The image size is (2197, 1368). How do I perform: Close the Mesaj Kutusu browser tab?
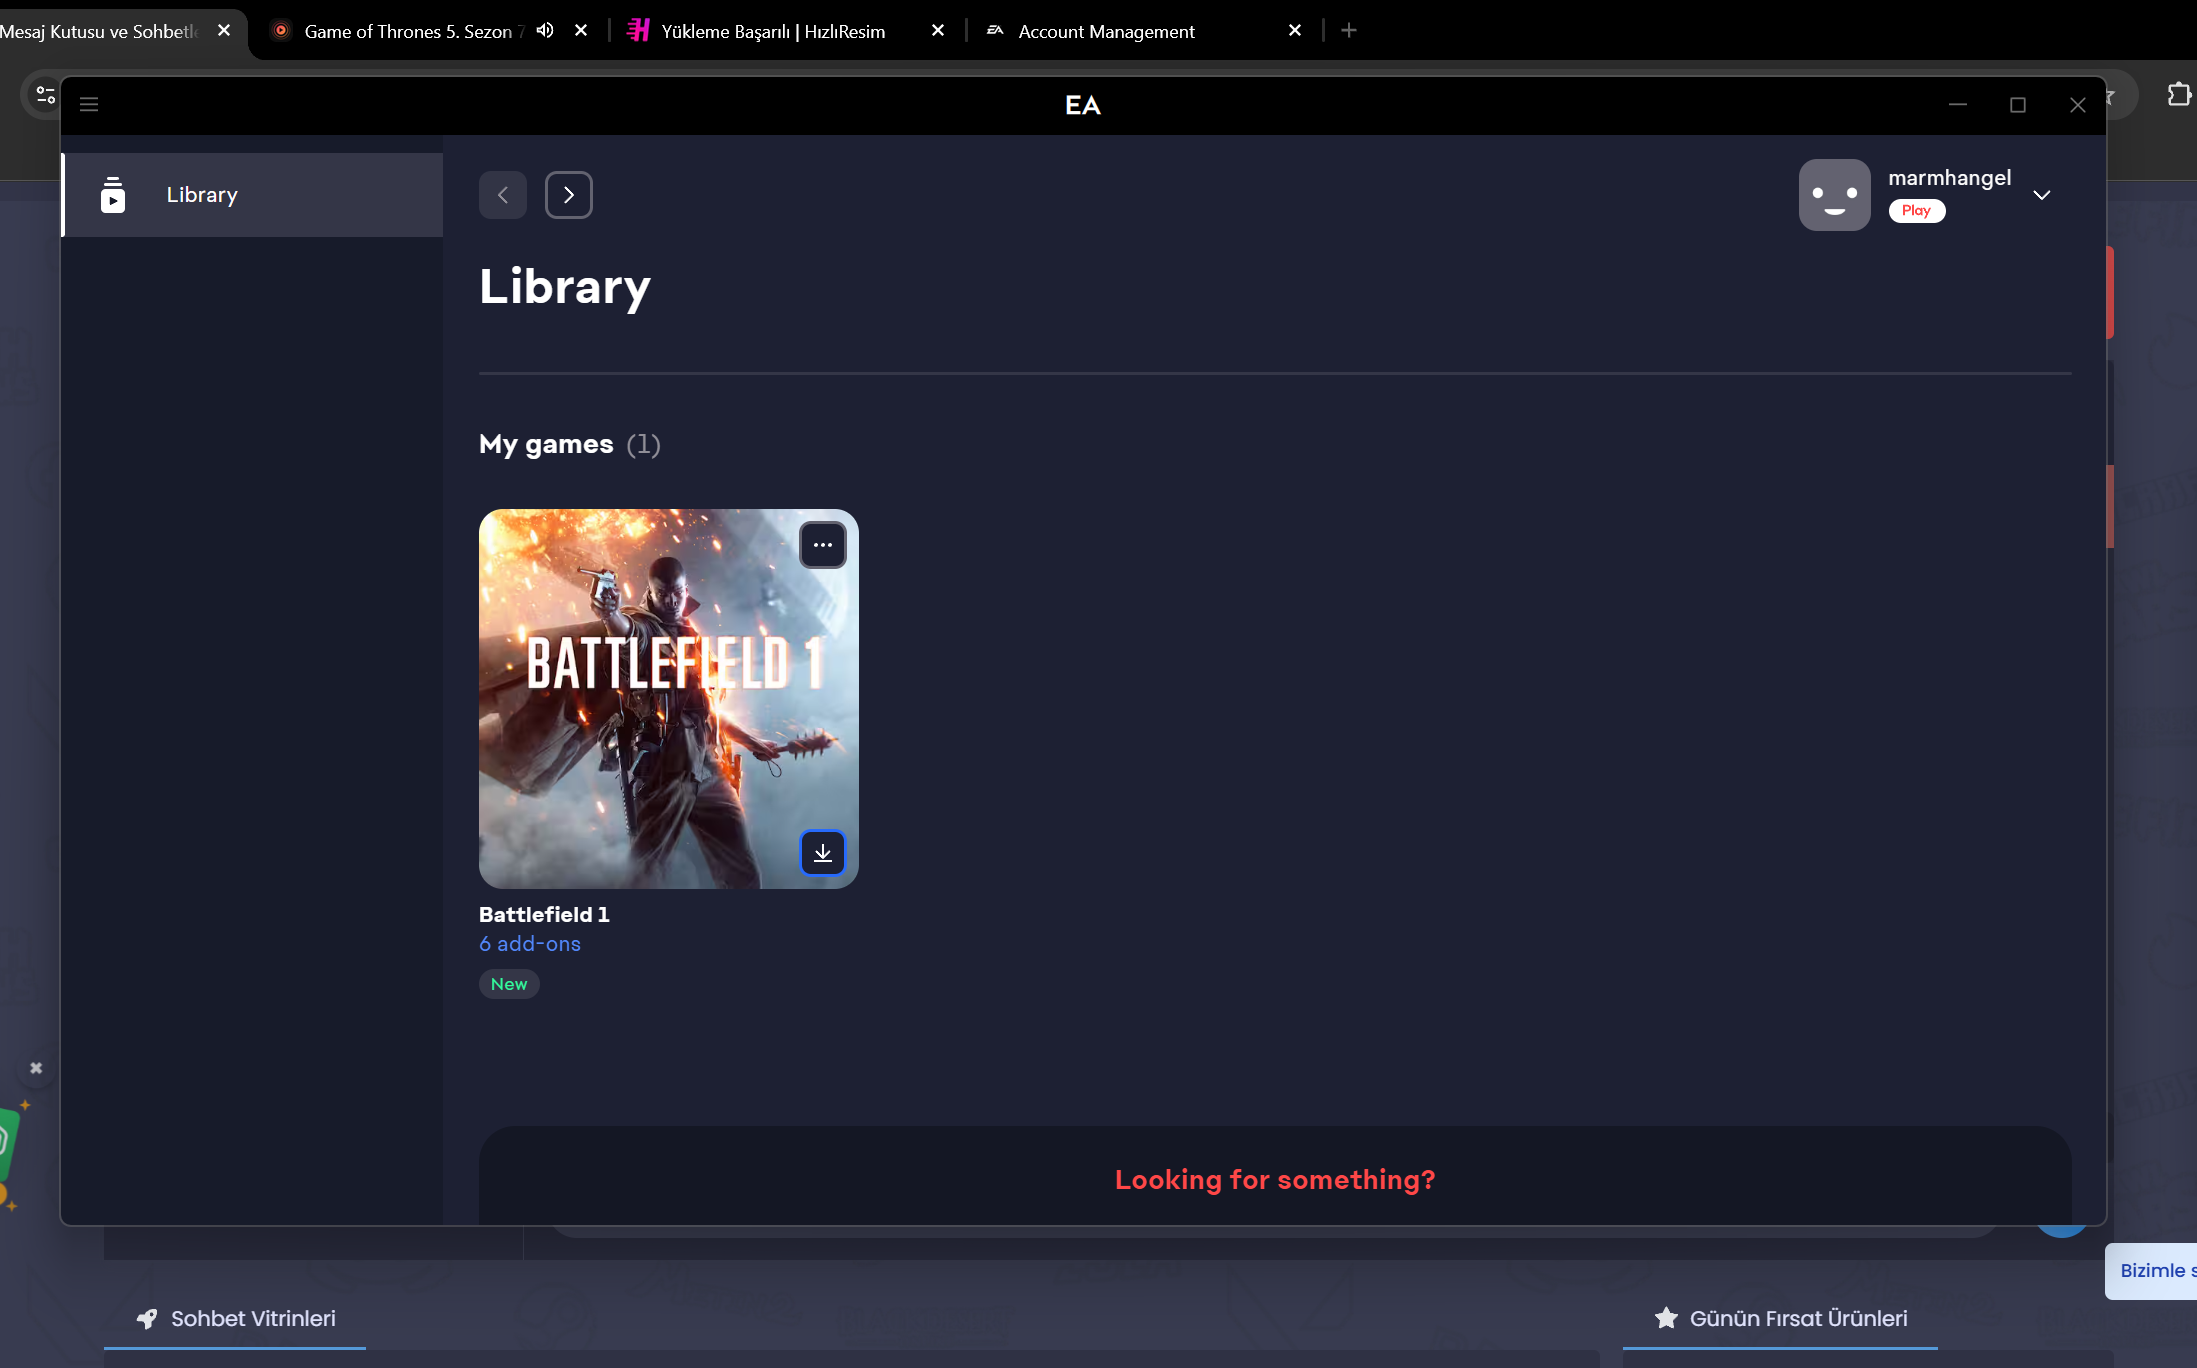pos(224,31)
